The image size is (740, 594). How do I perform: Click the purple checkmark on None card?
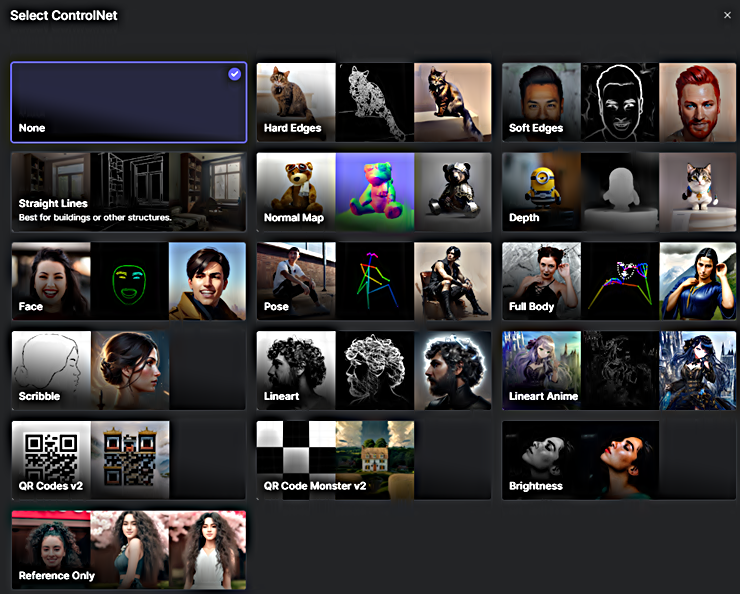point(235,74)
